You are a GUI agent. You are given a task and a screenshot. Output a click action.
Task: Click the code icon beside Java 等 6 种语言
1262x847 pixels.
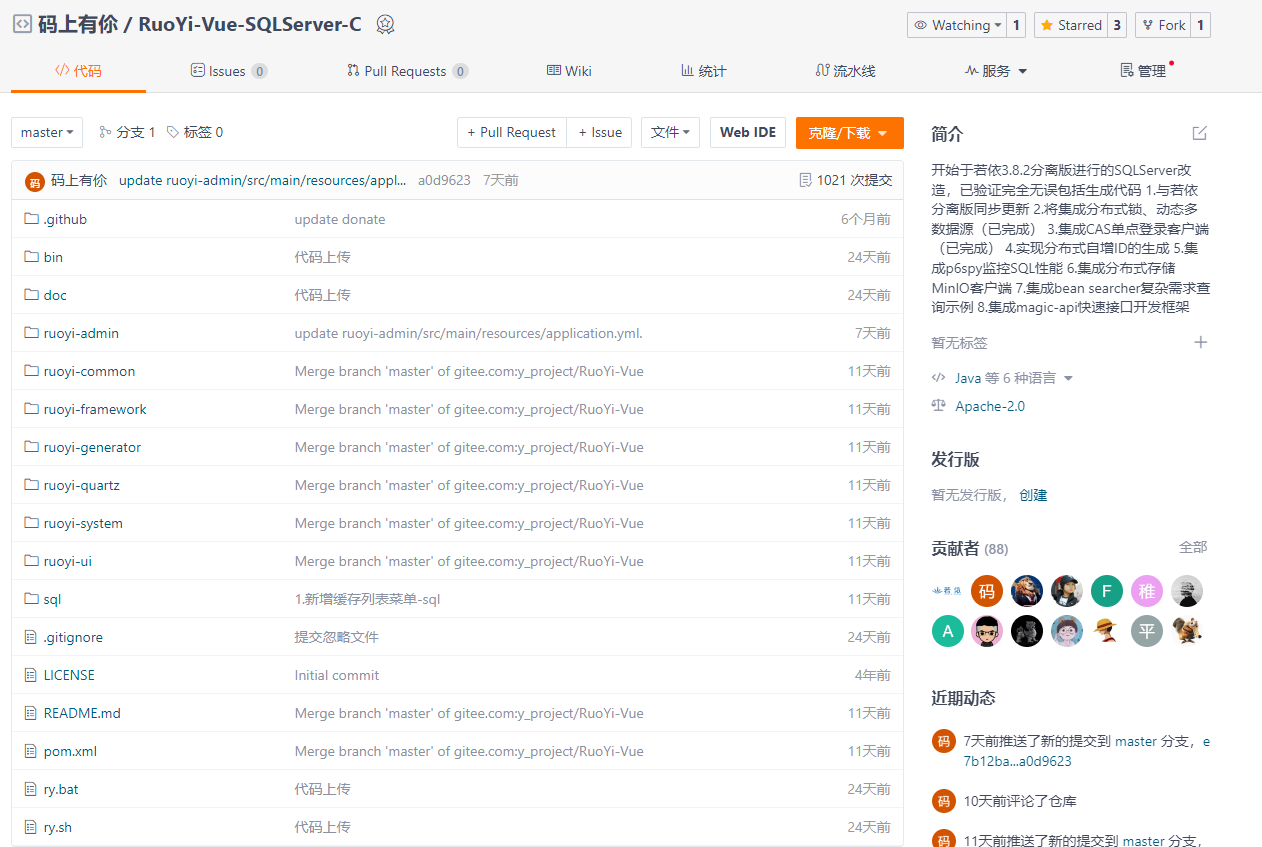[938, 377]
